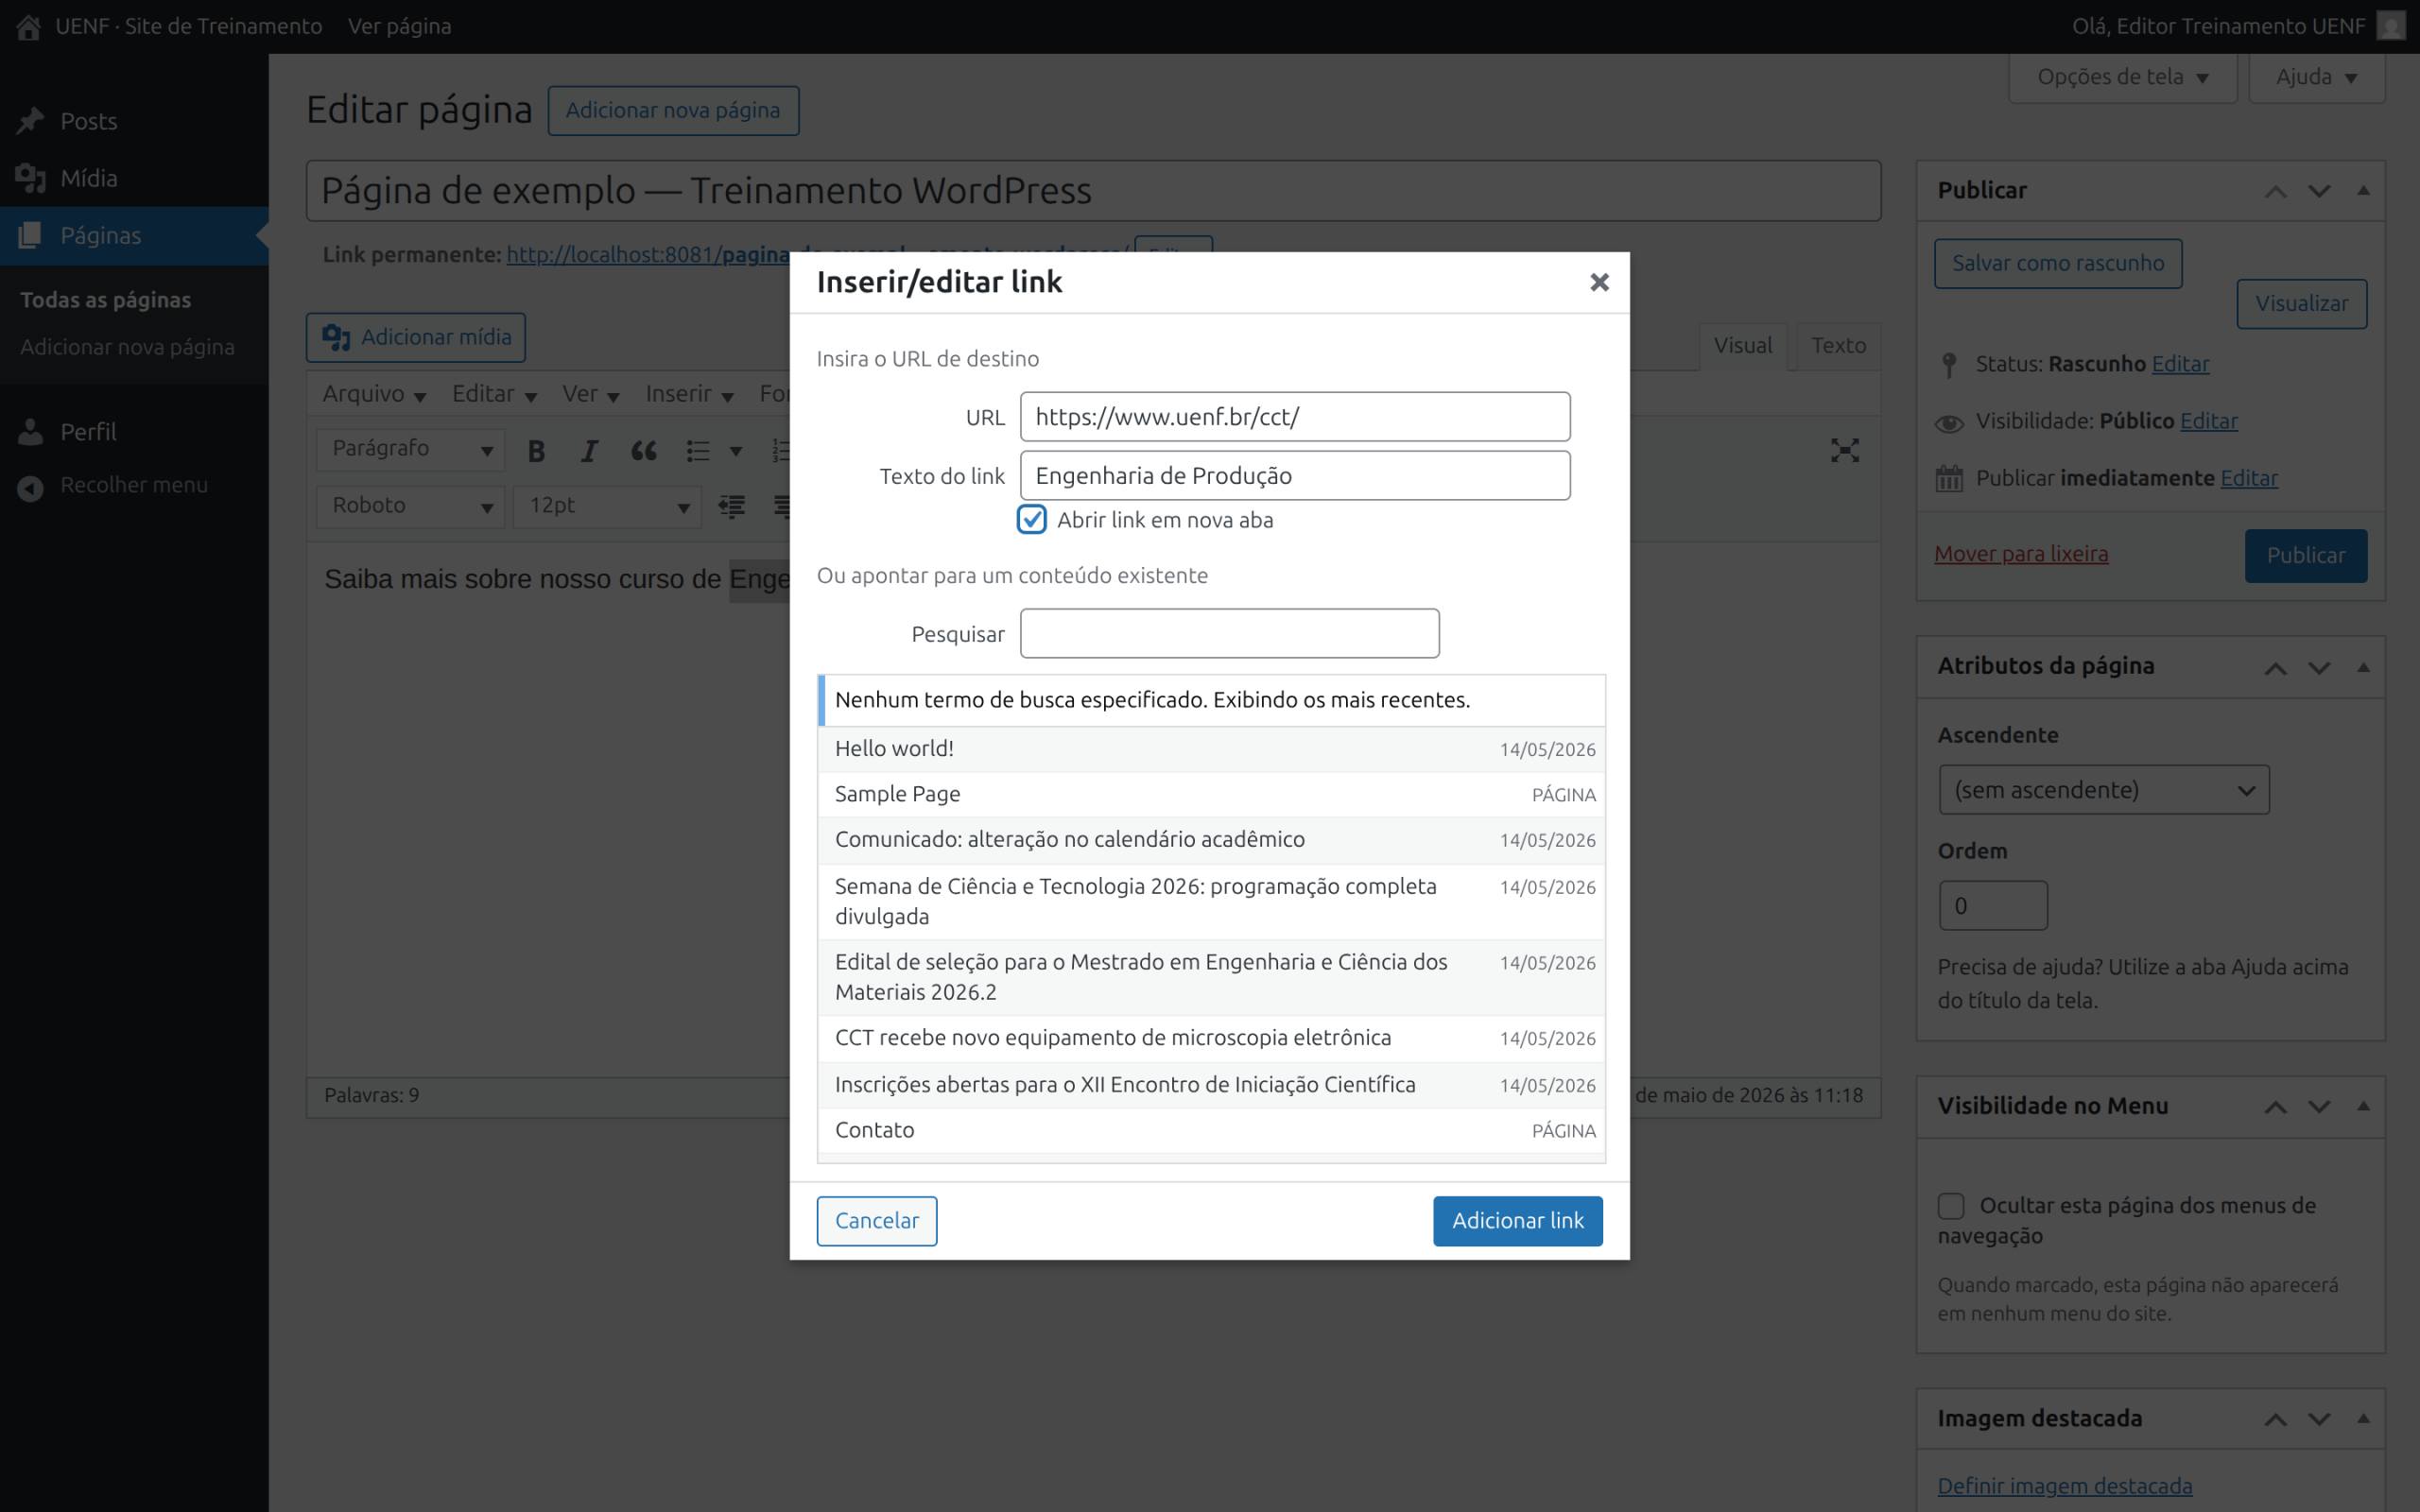Open the Parágrafo format dropdown
2420x1512 pixels.
click(411, 450)
